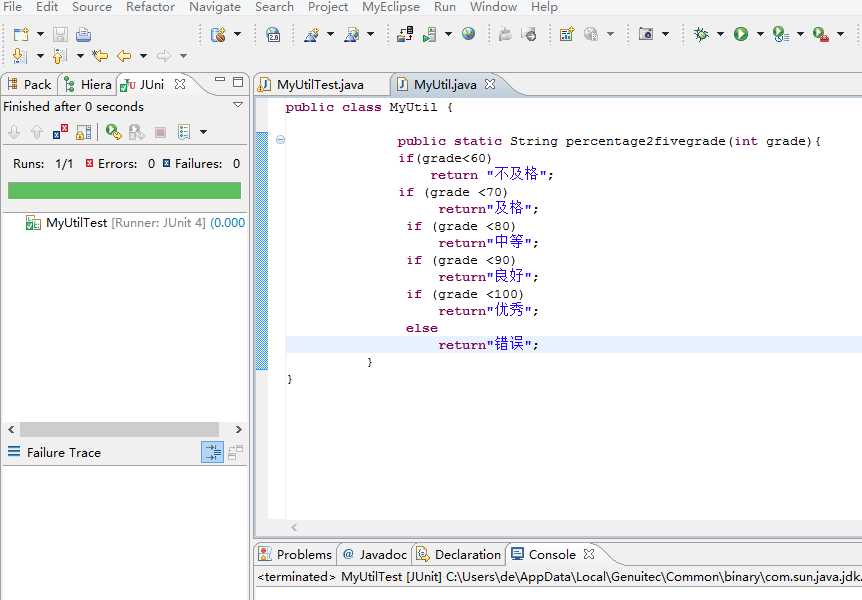Click the database tool toolbar icon
This screenshot has height=600, width=862.
(x=218, y=34)
